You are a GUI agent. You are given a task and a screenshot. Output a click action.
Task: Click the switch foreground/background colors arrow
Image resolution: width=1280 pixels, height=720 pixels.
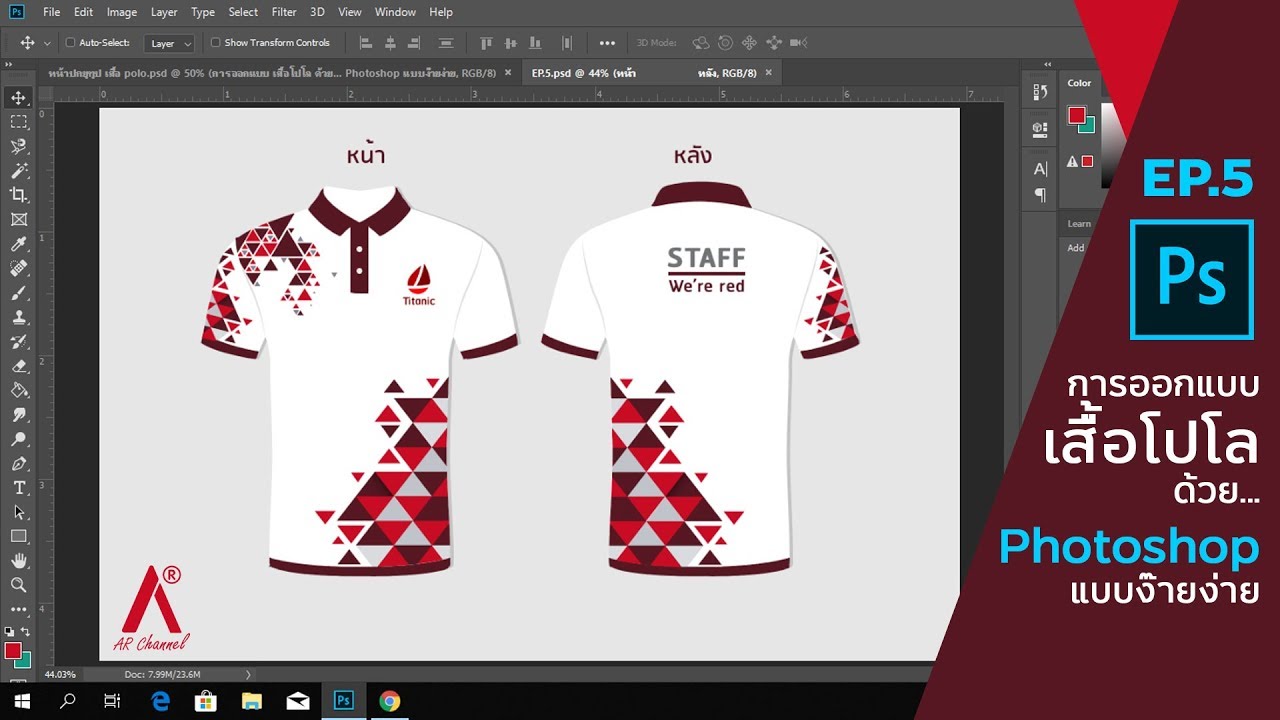(x=27, y=632)
